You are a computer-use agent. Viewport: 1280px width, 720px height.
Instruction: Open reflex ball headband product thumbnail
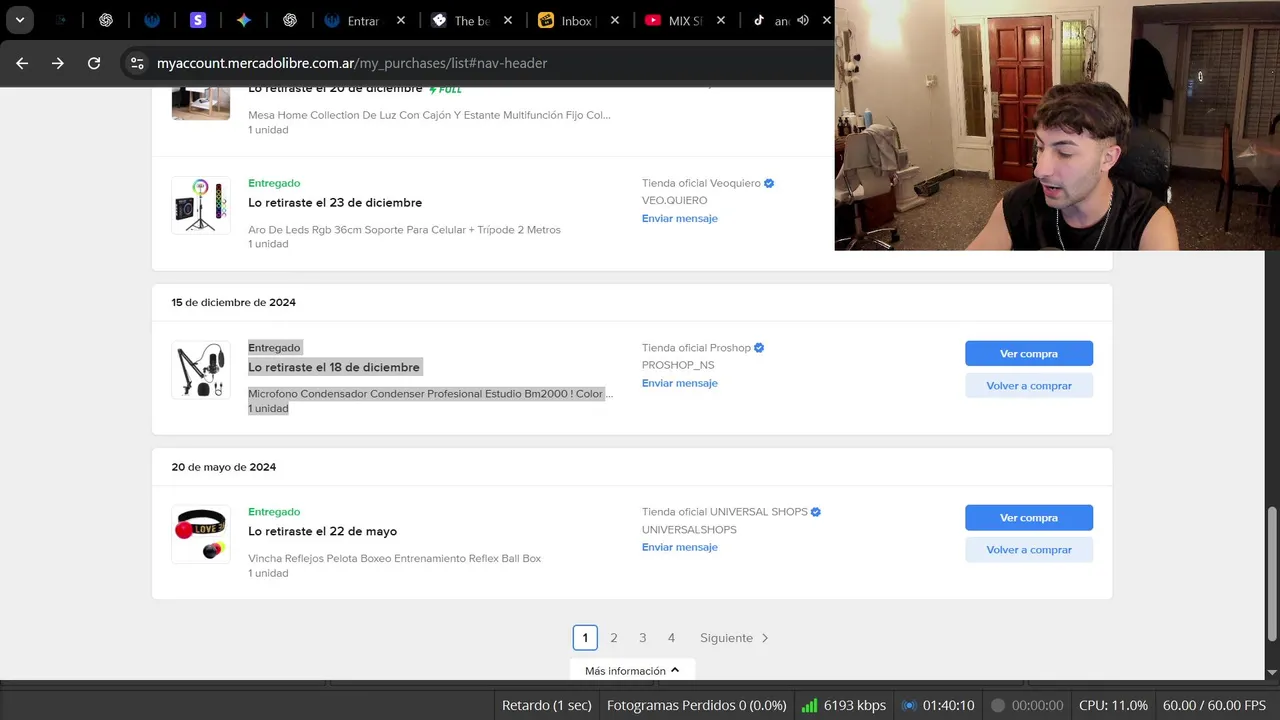coord(201,534)
